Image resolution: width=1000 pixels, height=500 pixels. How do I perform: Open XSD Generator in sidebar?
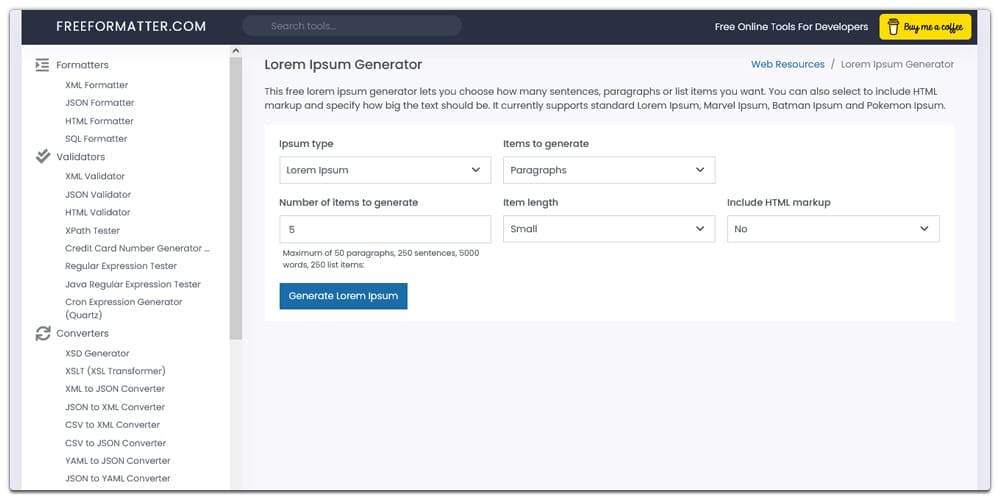97,353
